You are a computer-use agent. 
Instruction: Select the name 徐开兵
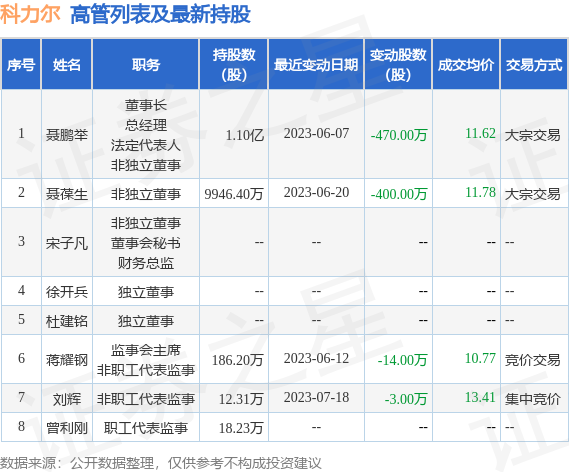coord(67,292)
